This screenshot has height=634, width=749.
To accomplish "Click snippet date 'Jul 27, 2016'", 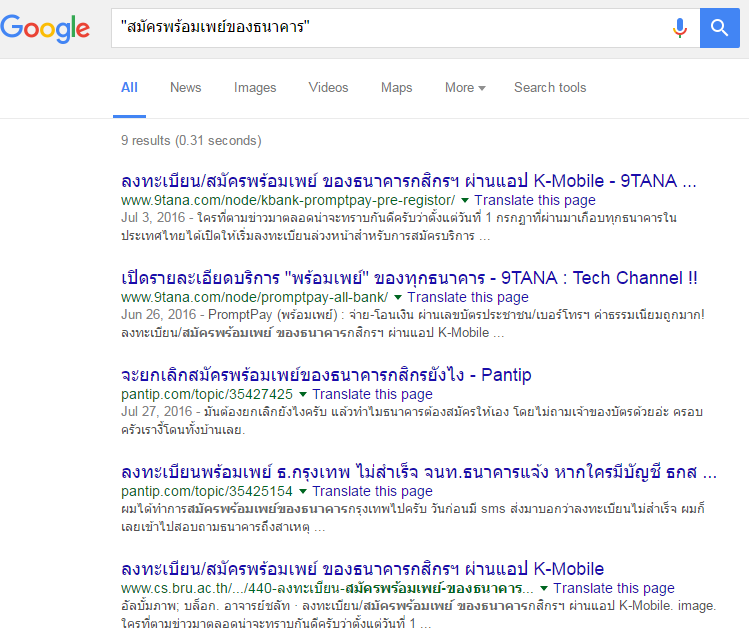I will (156, 411).
